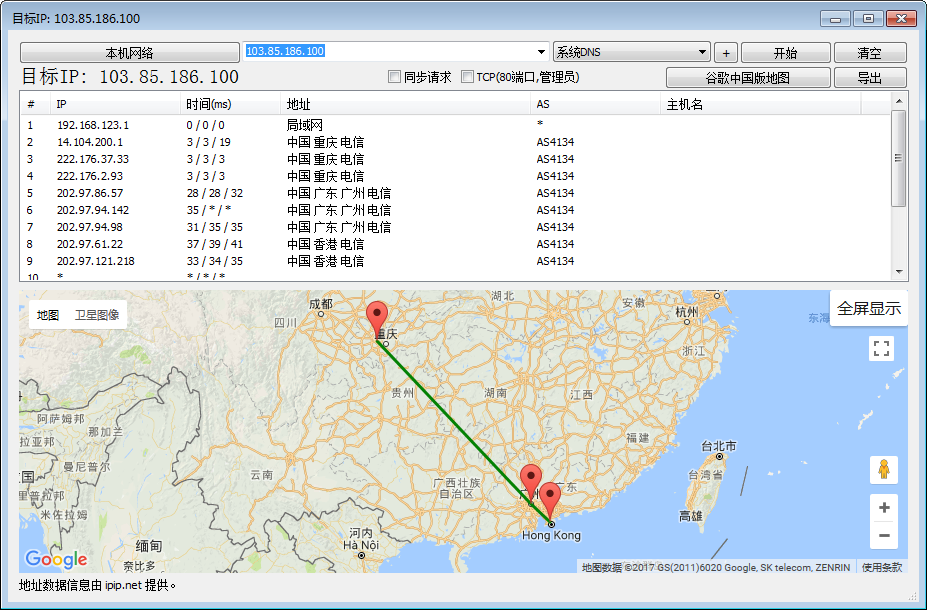Open the 使用条款 link
Viewport: 927px width, 610px height.
pos(881,567)
